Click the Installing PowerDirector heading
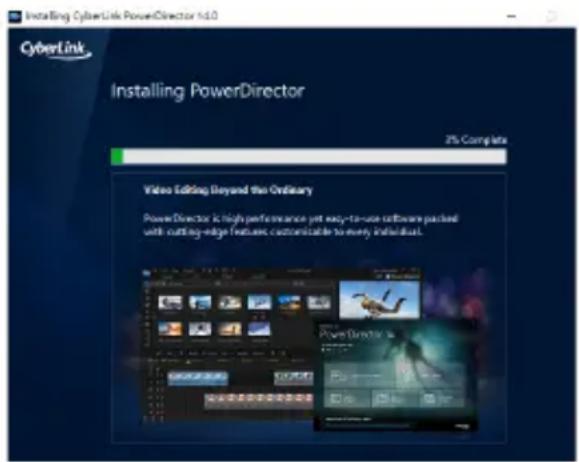Image resolution: width=579 pixels, height=462 pixels. (x=208, y=91)
